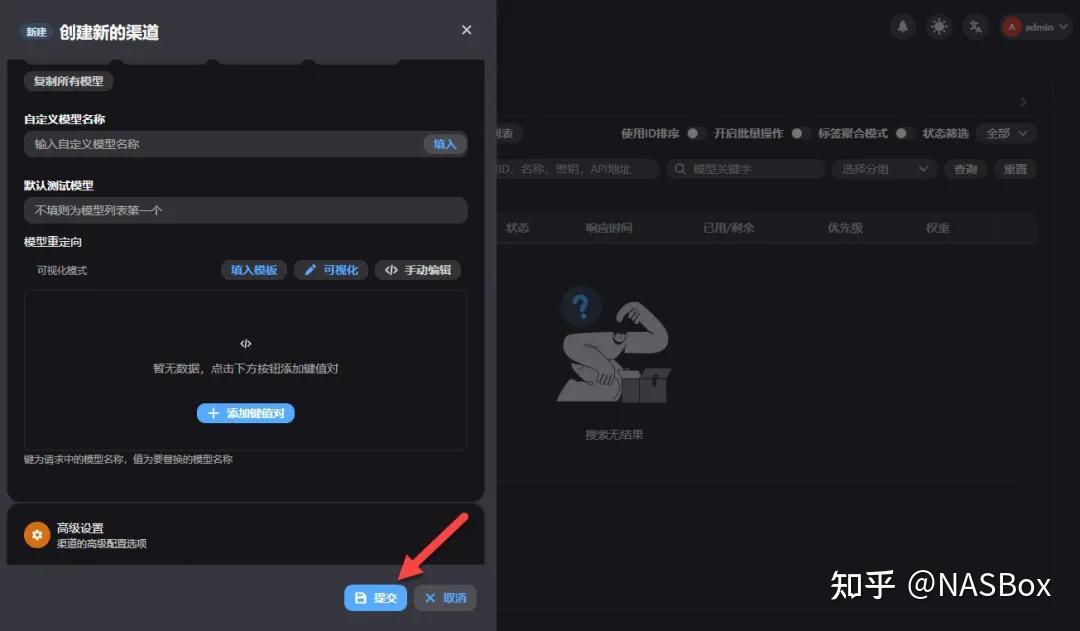Focus the 模型关键字 search field
Viewport: 1080px width, 631px height.
pos(745,169)
